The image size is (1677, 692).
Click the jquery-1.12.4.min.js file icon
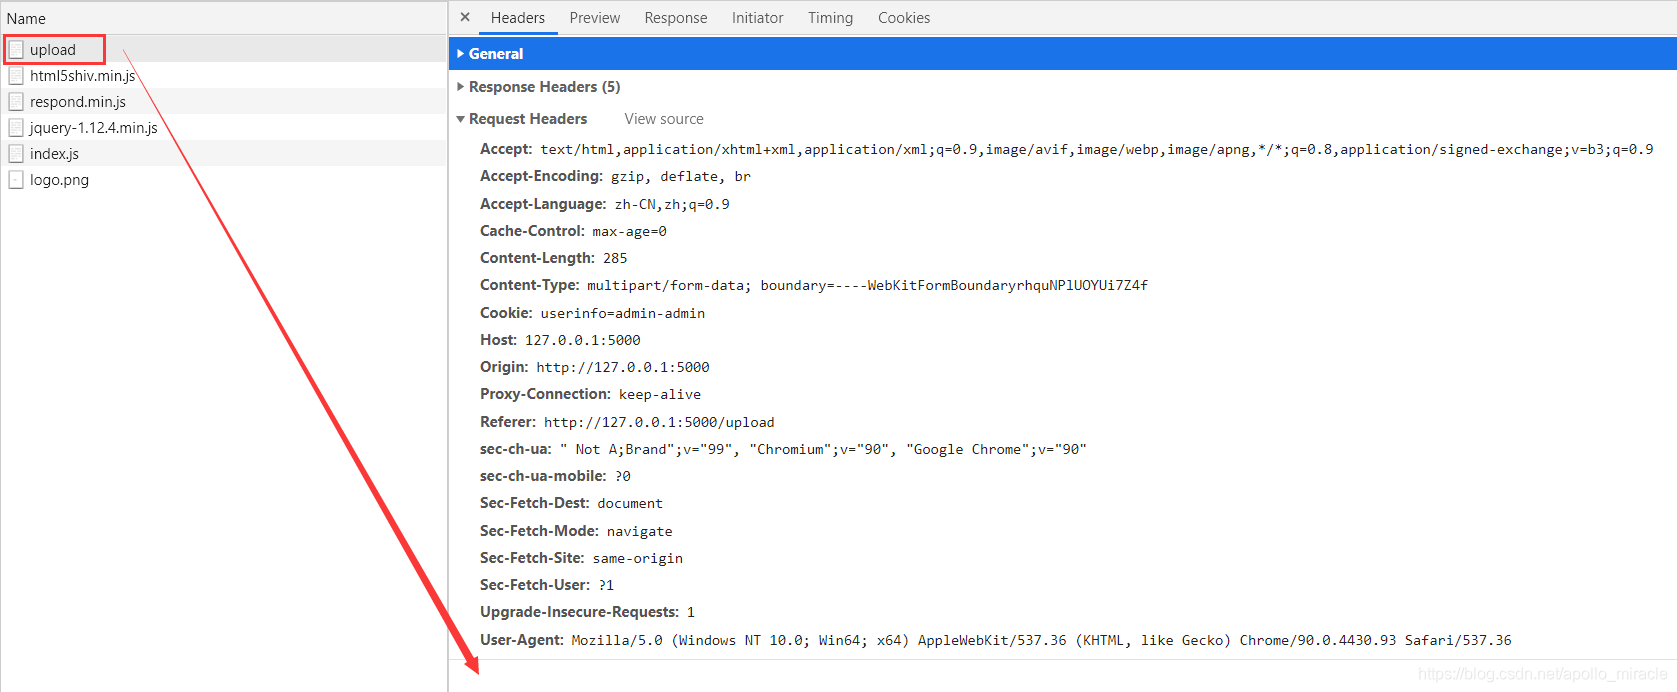[x=16, y=128]
